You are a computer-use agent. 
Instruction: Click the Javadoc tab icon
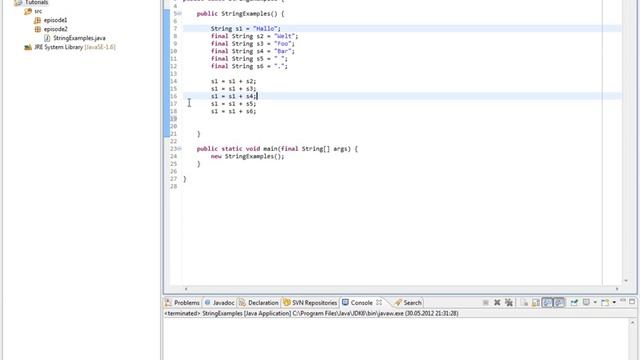coord(207,302)
